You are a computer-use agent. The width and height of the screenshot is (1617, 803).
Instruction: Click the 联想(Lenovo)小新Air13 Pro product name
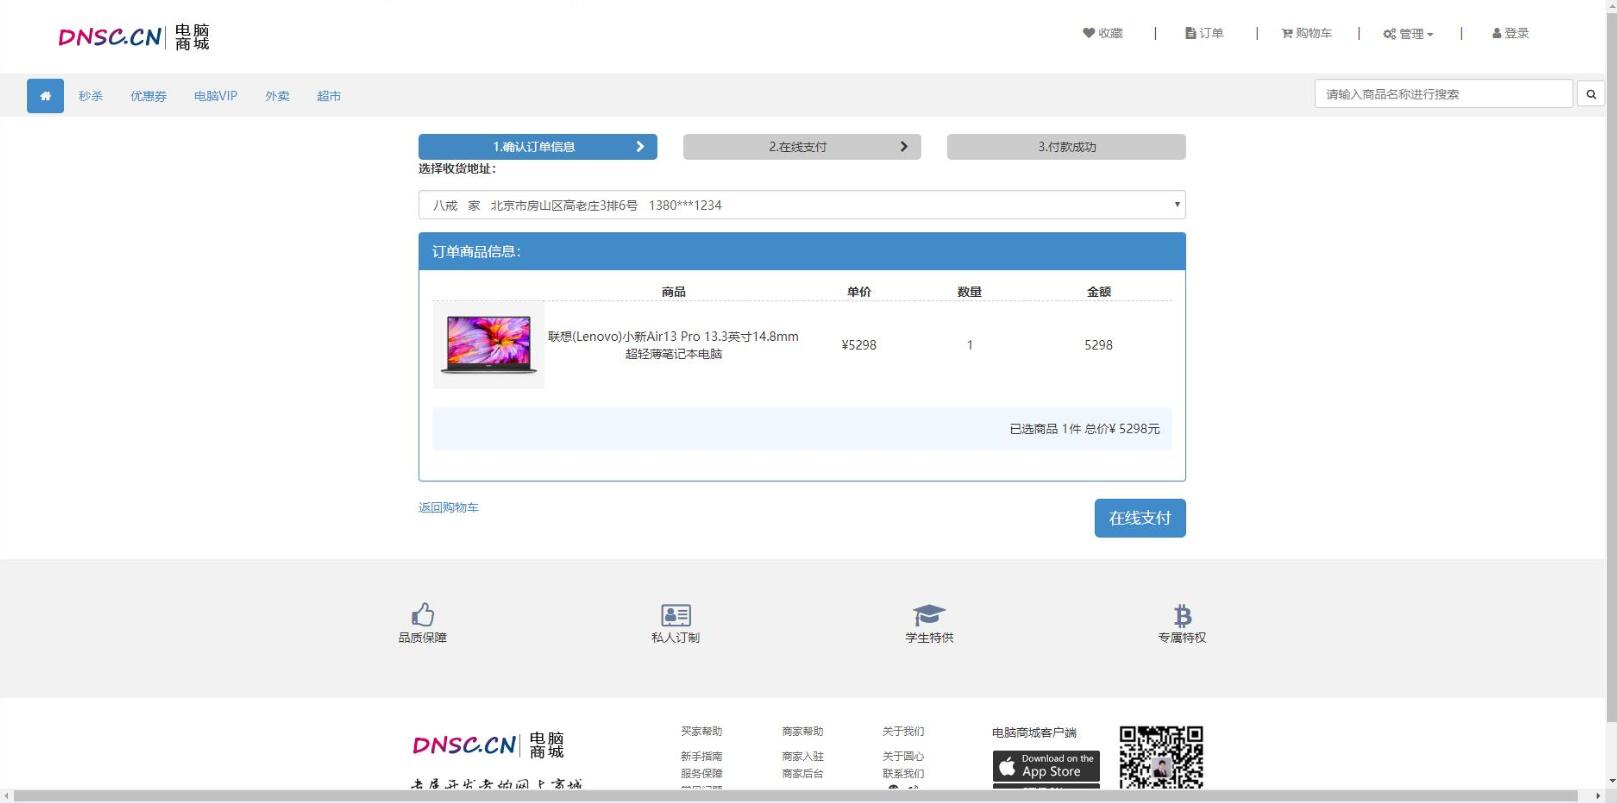(x=673, y=345)
